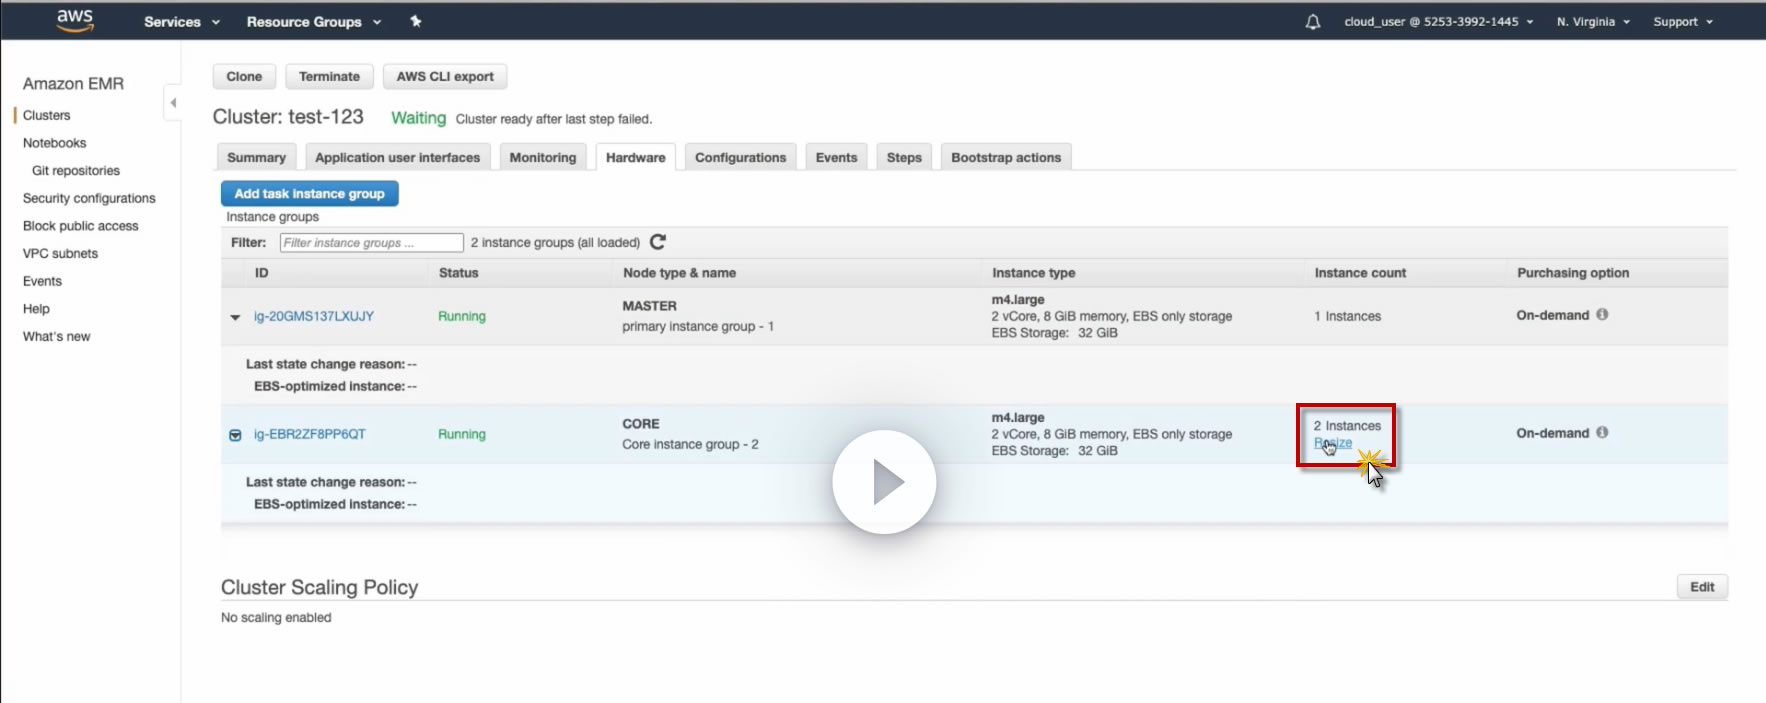The height and width of the screenshot is (703, 1766).
Task: Switch to the Monitoring tab
Action: point(543,157)
